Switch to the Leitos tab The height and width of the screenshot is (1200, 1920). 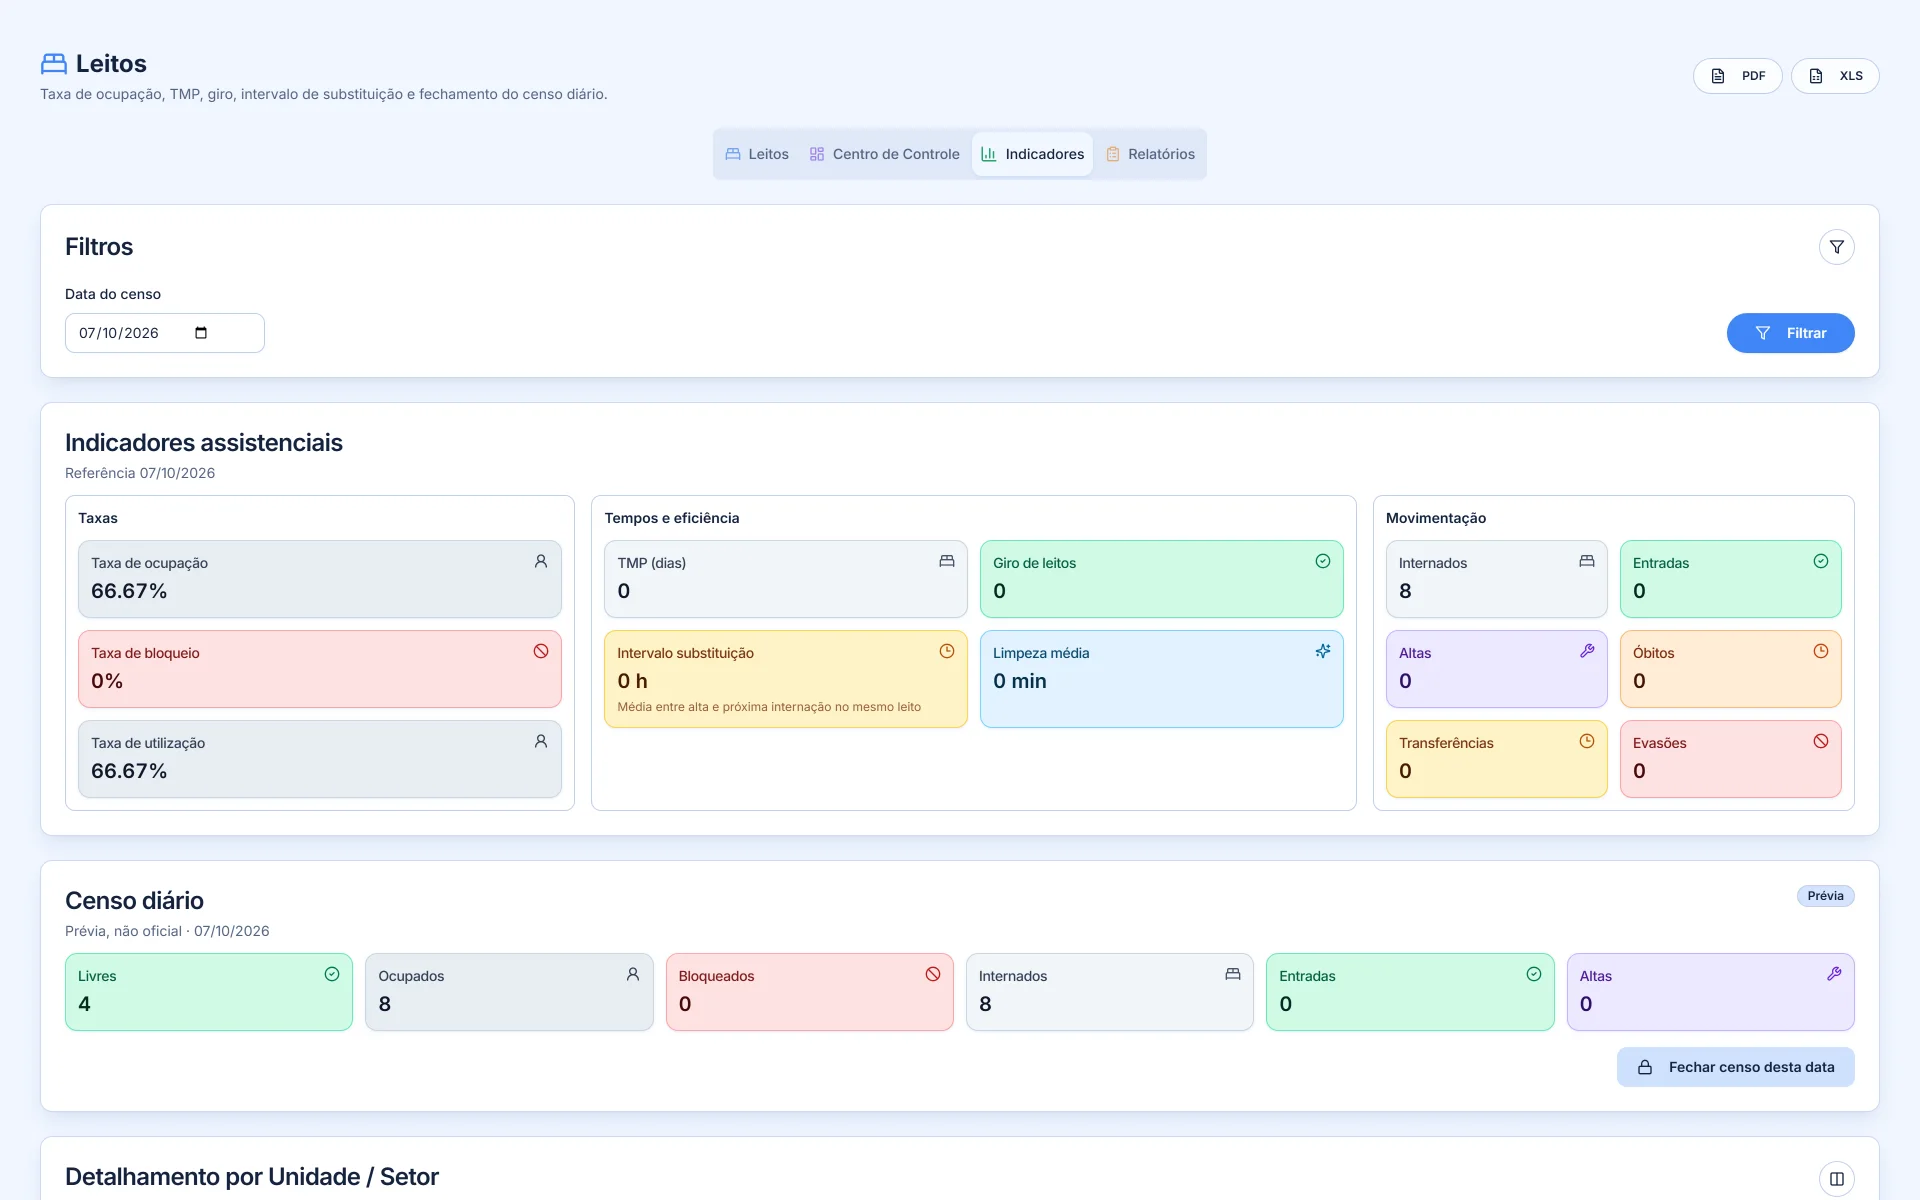point(757,154)
